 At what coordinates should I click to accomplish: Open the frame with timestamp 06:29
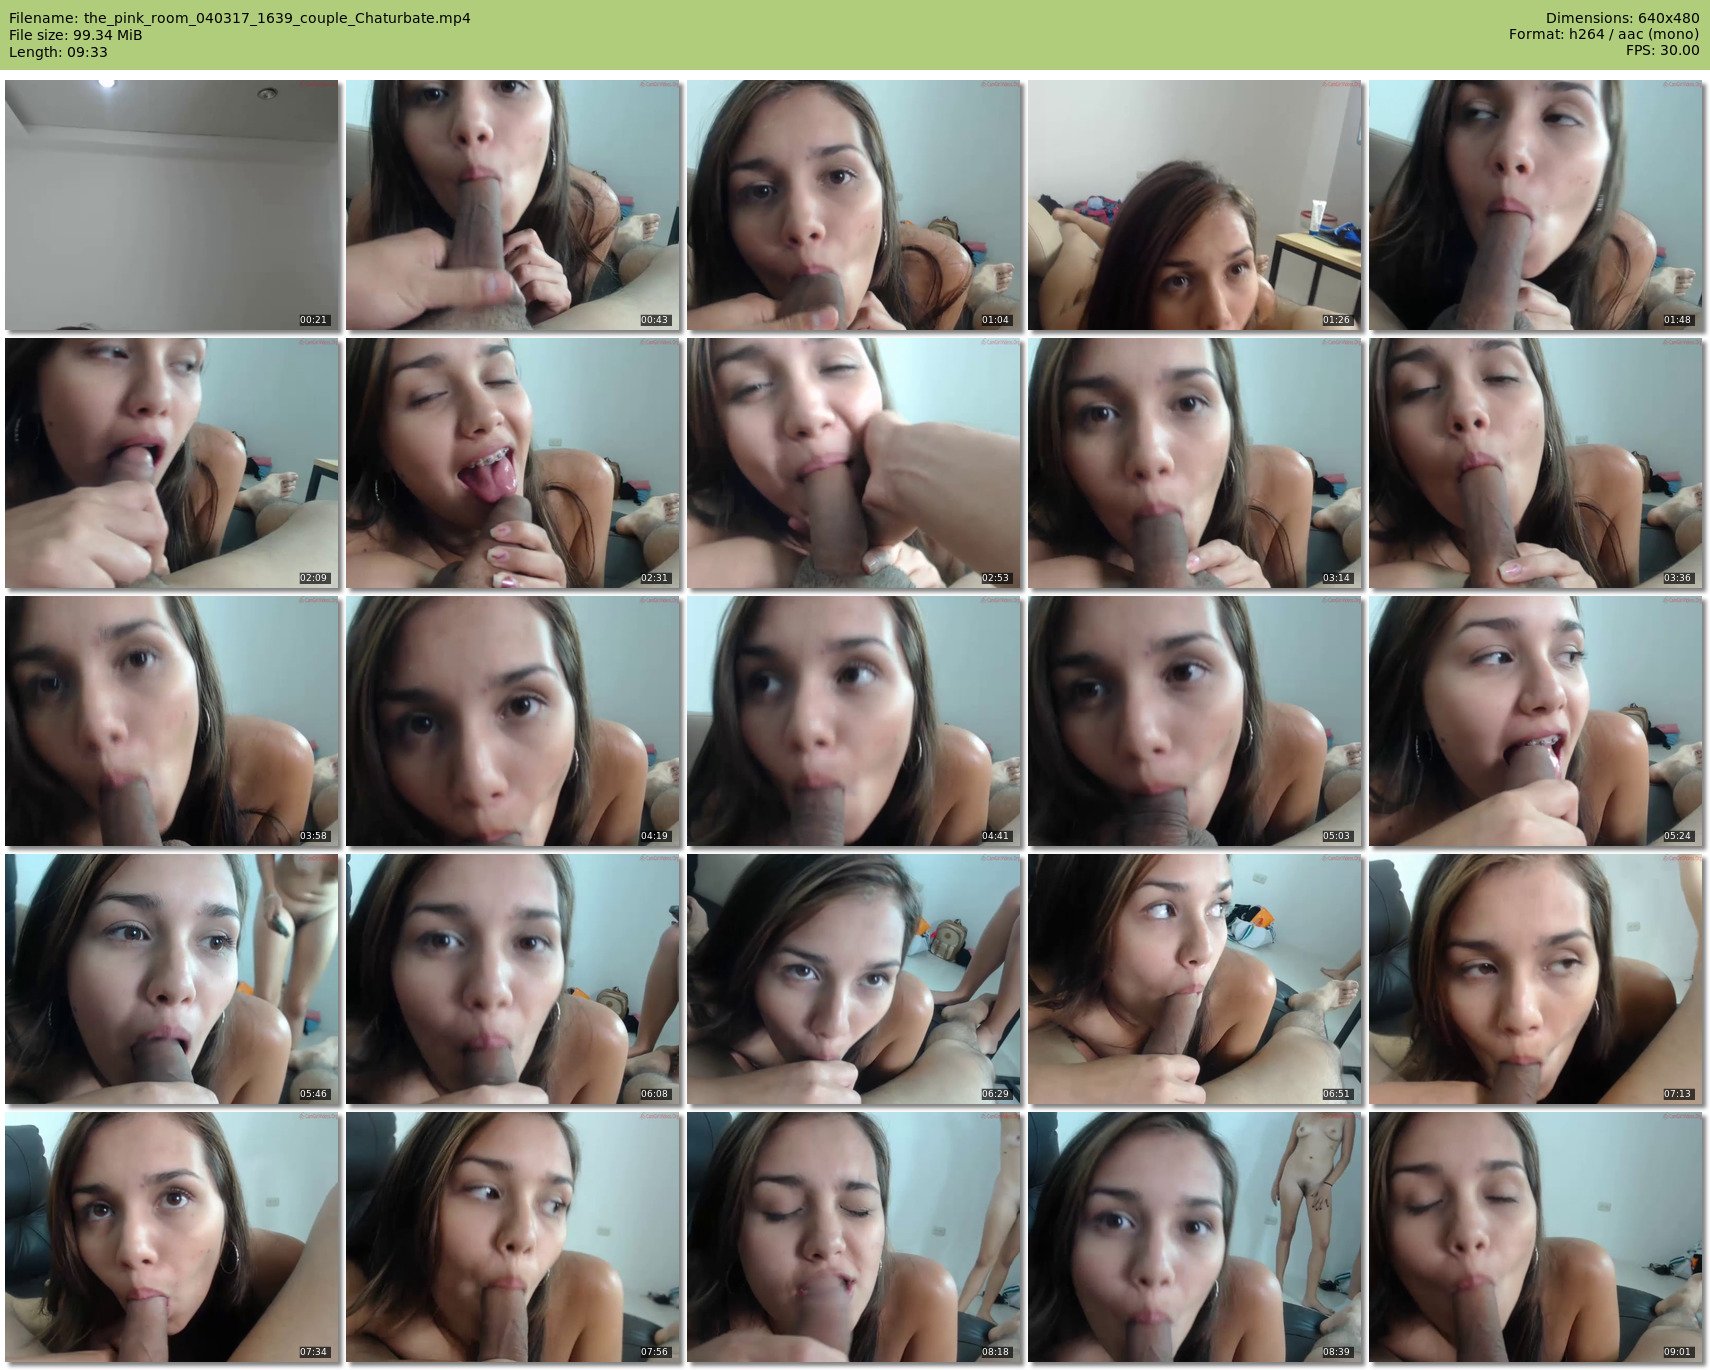854,979
